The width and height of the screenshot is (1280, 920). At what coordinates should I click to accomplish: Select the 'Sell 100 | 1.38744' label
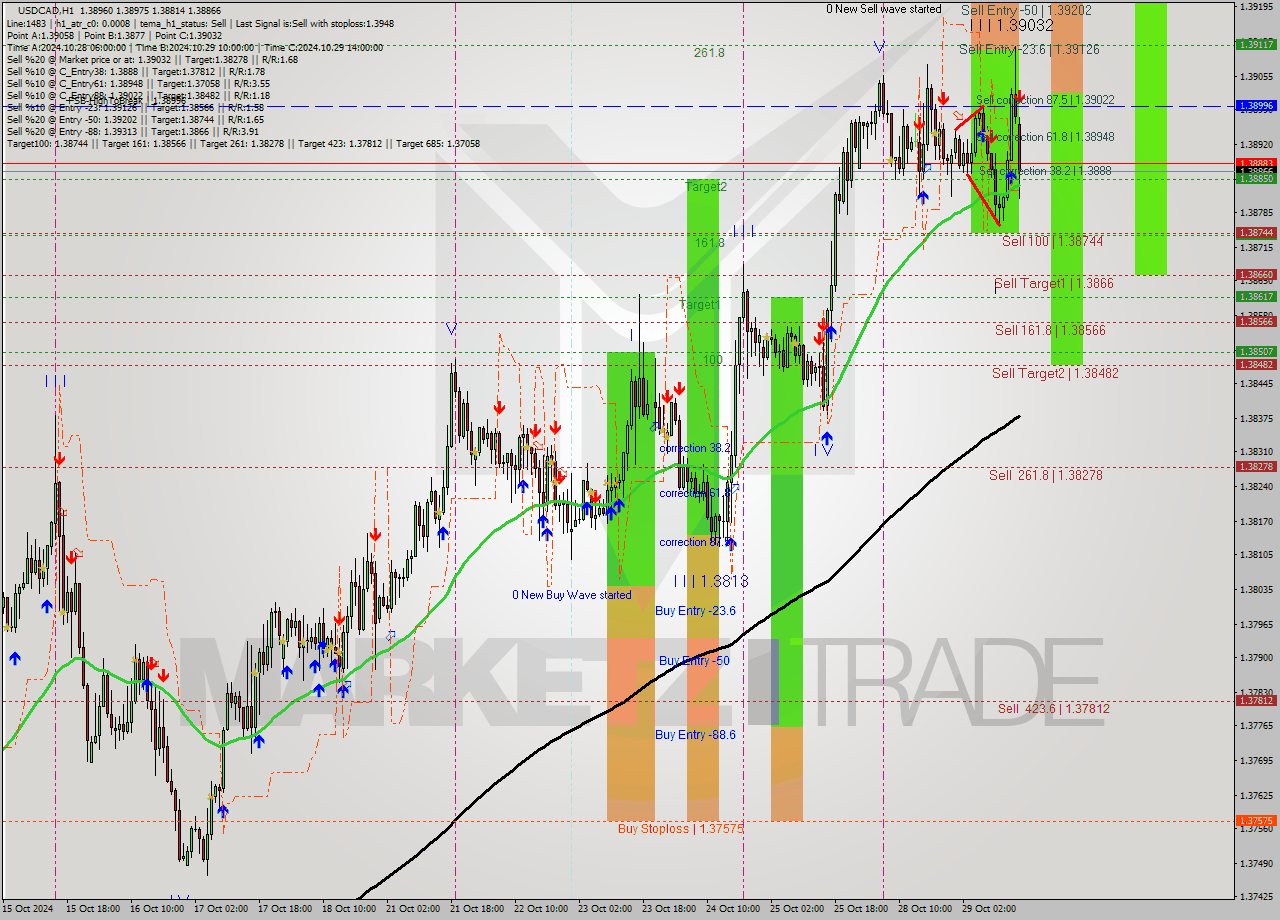coord(1052,242)
